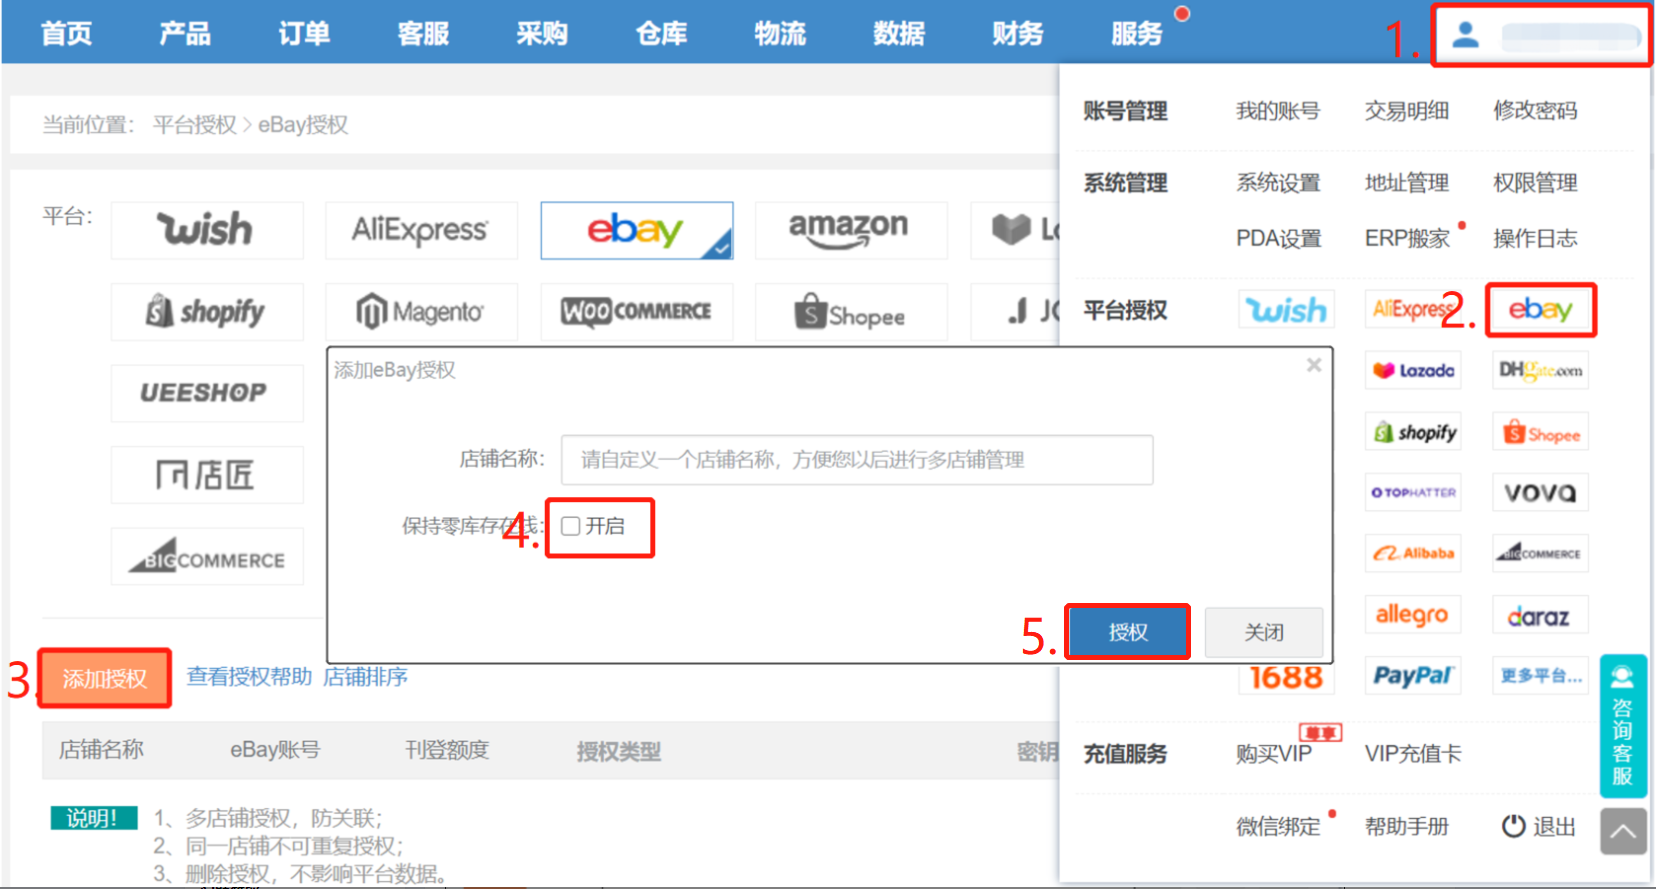Open the 仓库 navigation menu
This screenshot has height=889, width=1656.
click(661, 34)
